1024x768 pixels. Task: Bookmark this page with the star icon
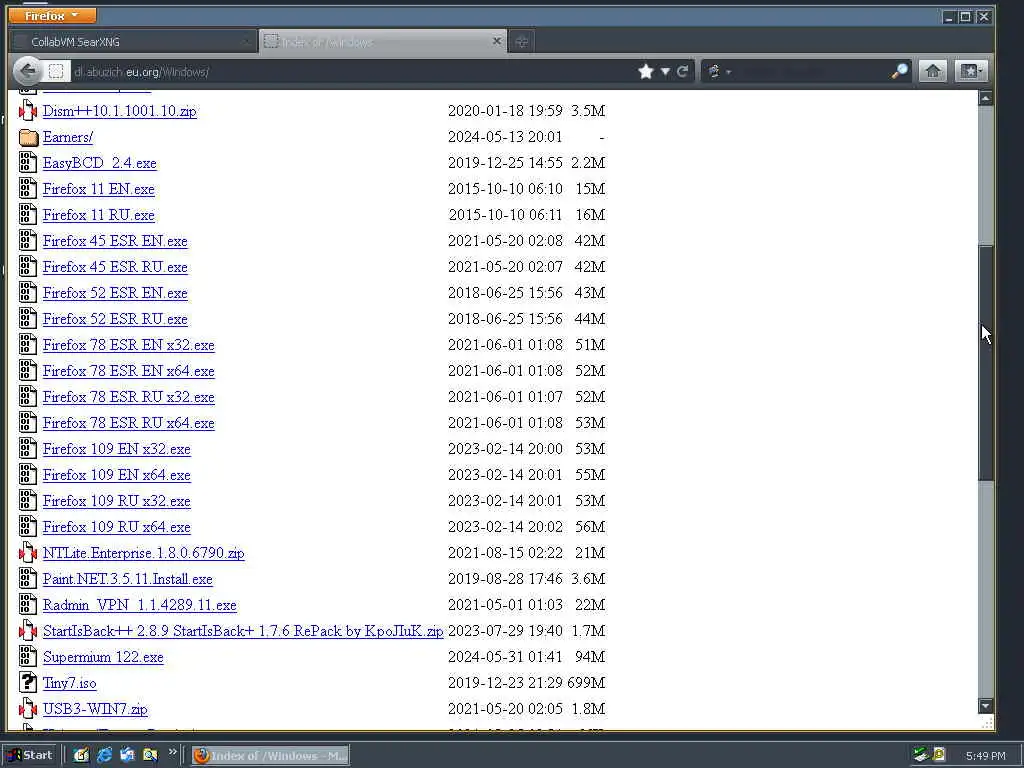(x=646, y=71)
